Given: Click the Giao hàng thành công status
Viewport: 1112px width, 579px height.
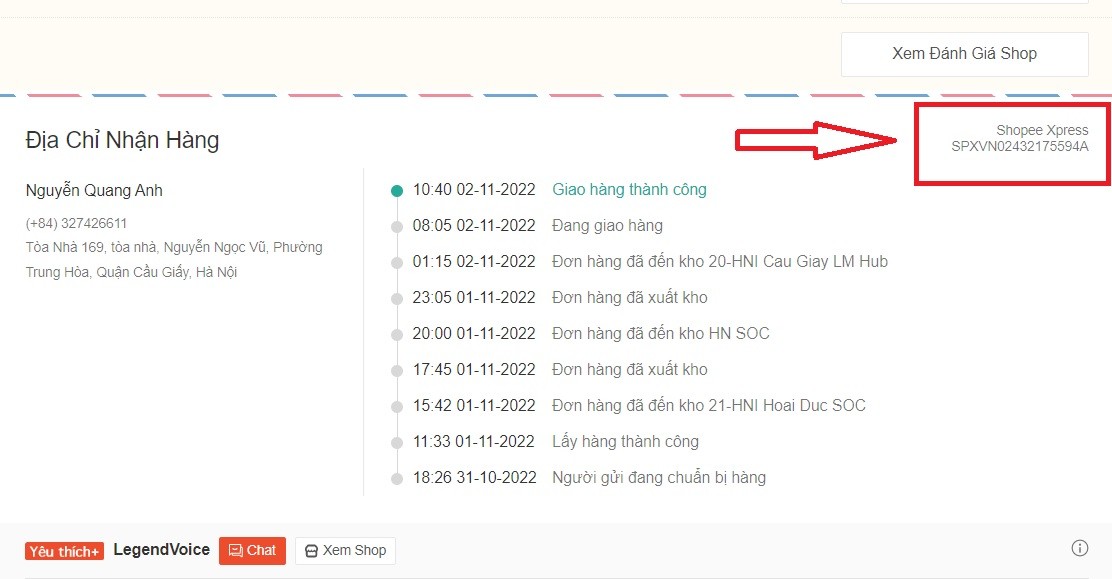Looking at the screenshot, I should pyautogui.click(x=629, y=189).
